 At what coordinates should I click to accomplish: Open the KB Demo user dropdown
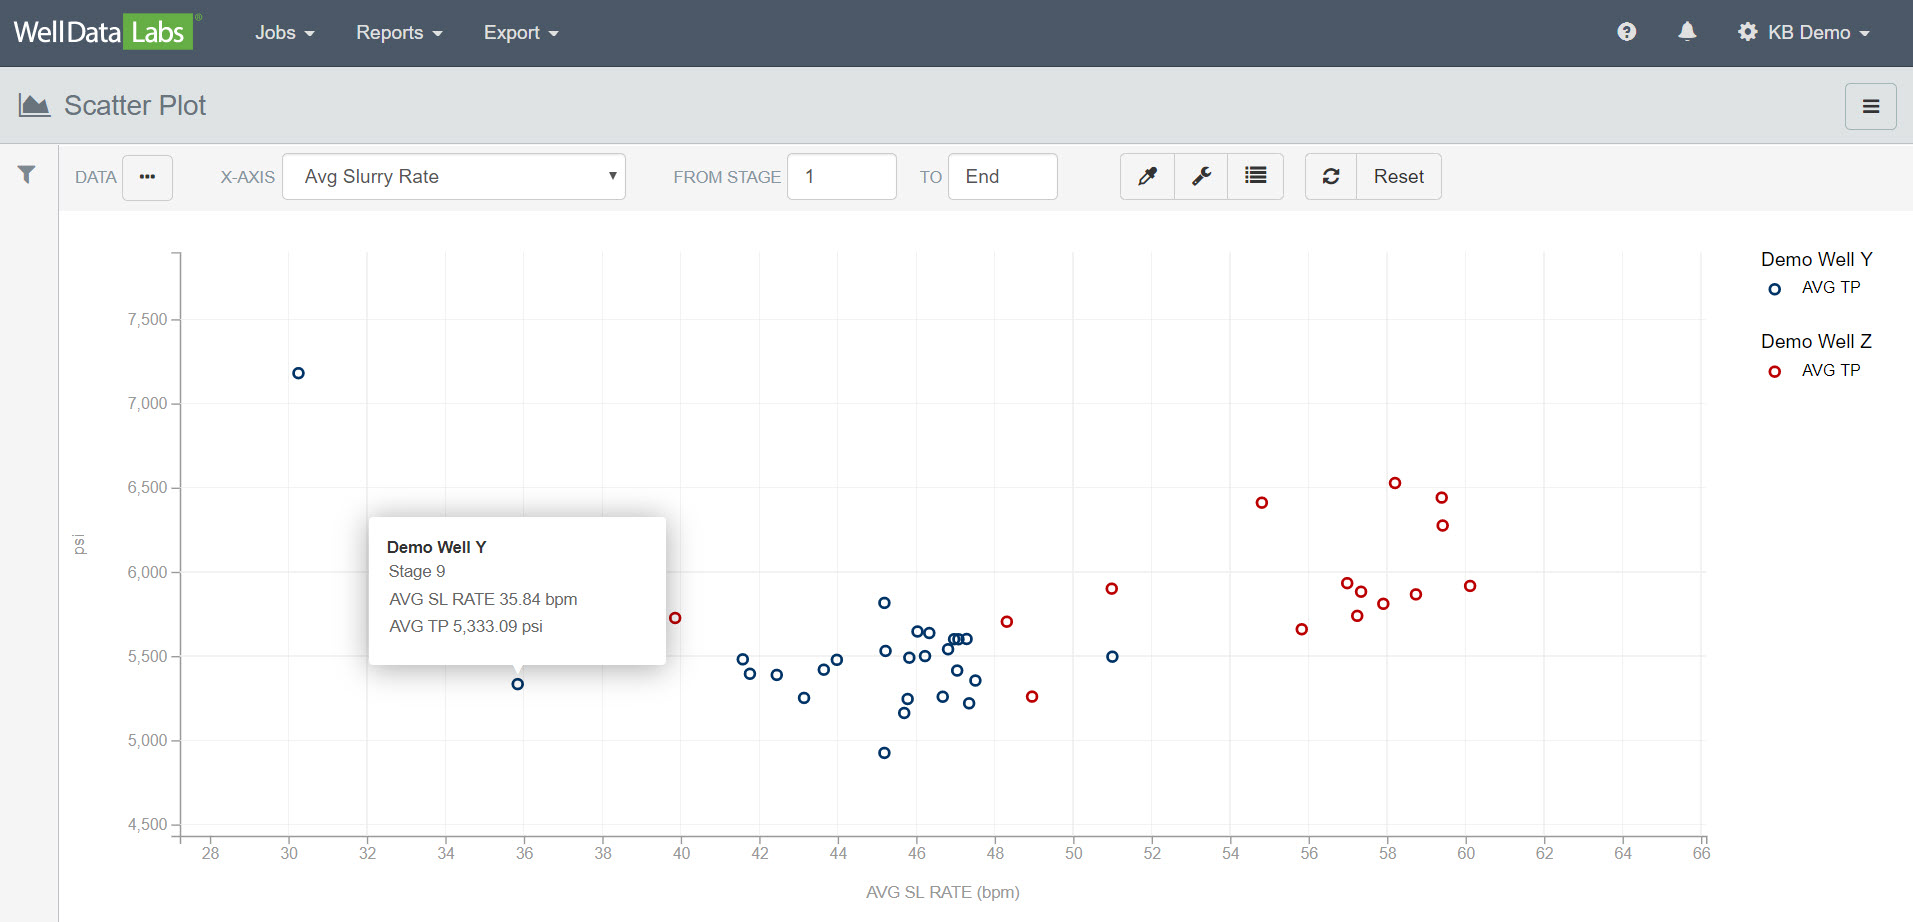(1804, 33)
